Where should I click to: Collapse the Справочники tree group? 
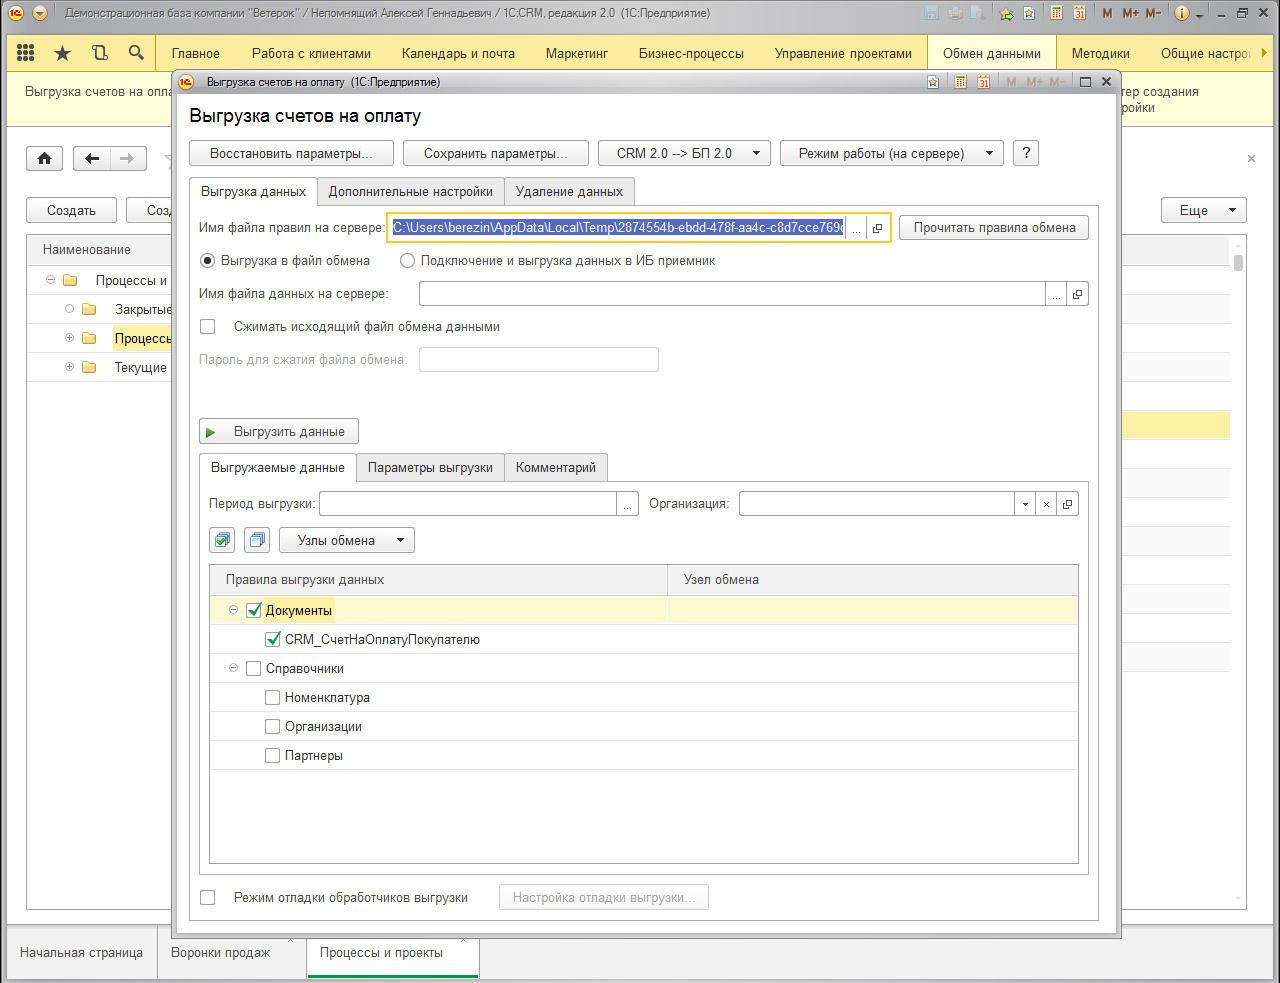233,668
